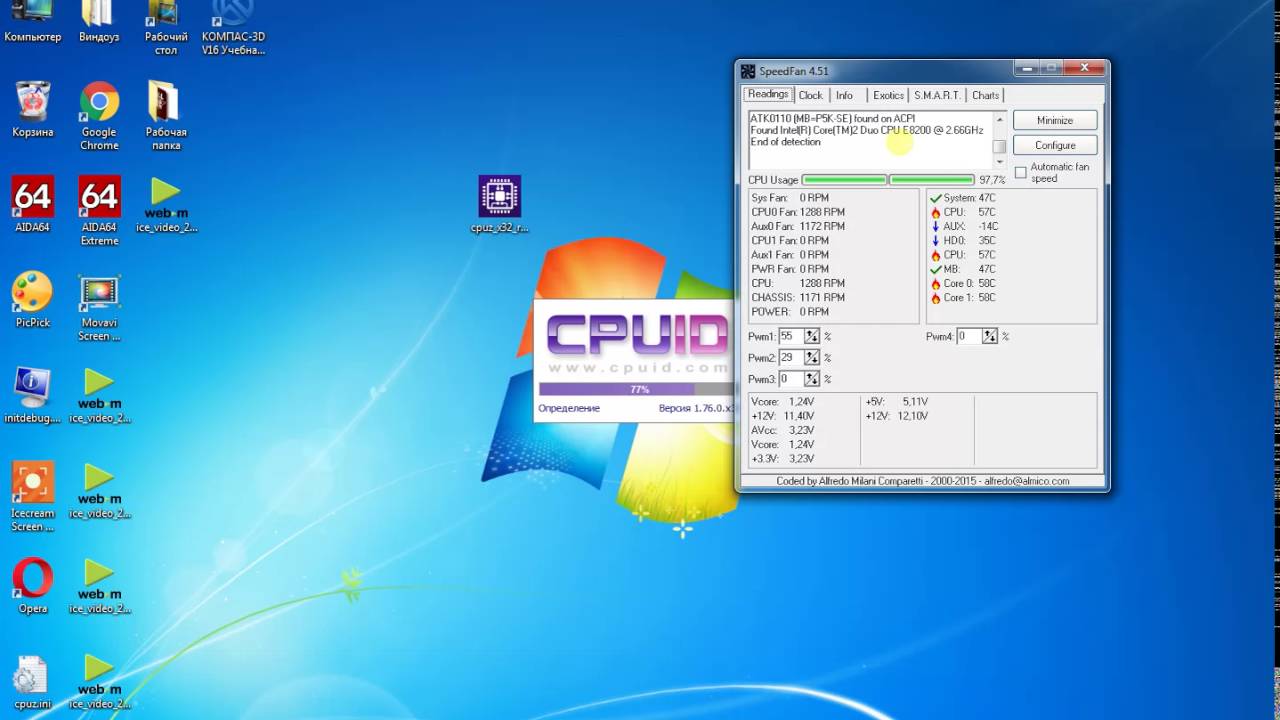
Task: Click the 'Found Intel(R) Core(TM)2 Duo' log line
Action: pyautogui.click(x=867, y=130)
